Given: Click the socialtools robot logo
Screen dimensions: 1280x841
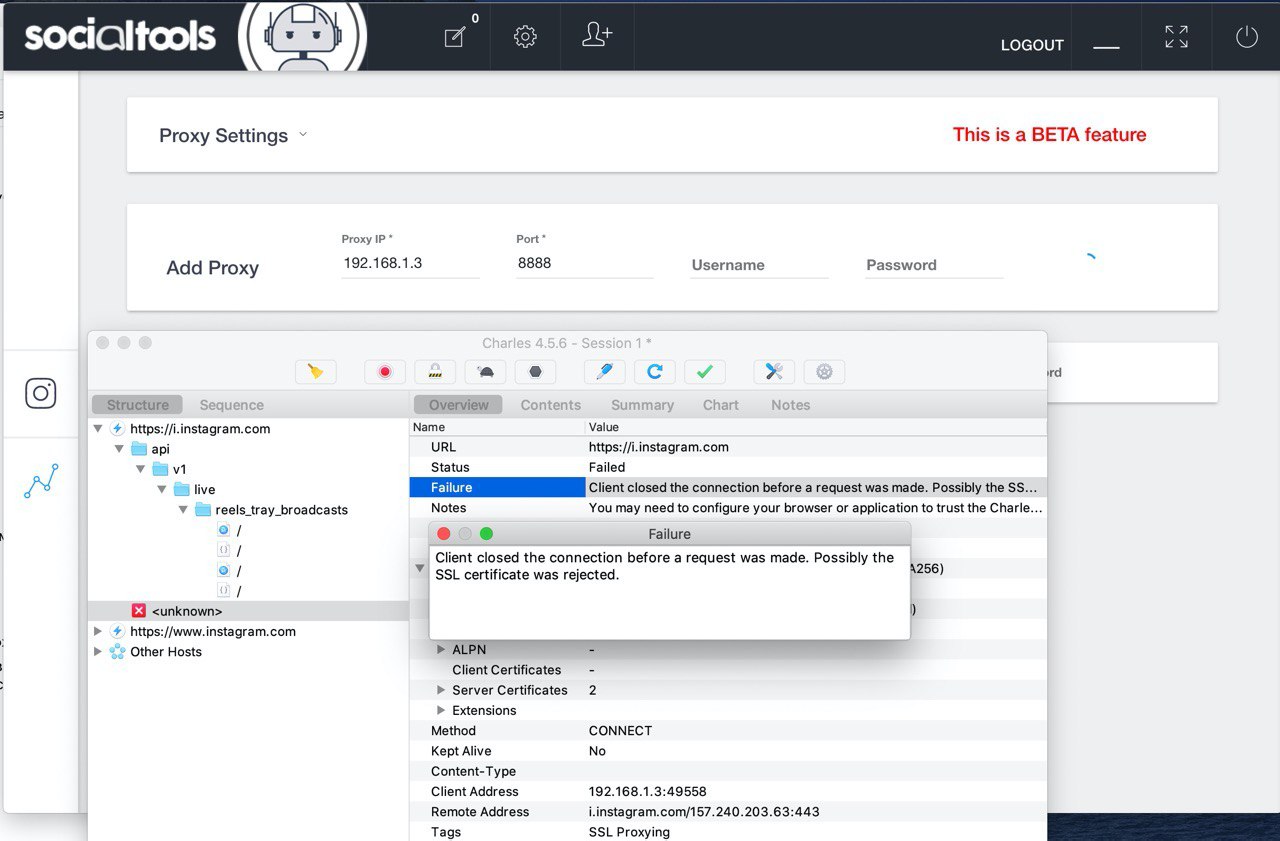Looking at the screenshot, I should (x=302, y=36).
